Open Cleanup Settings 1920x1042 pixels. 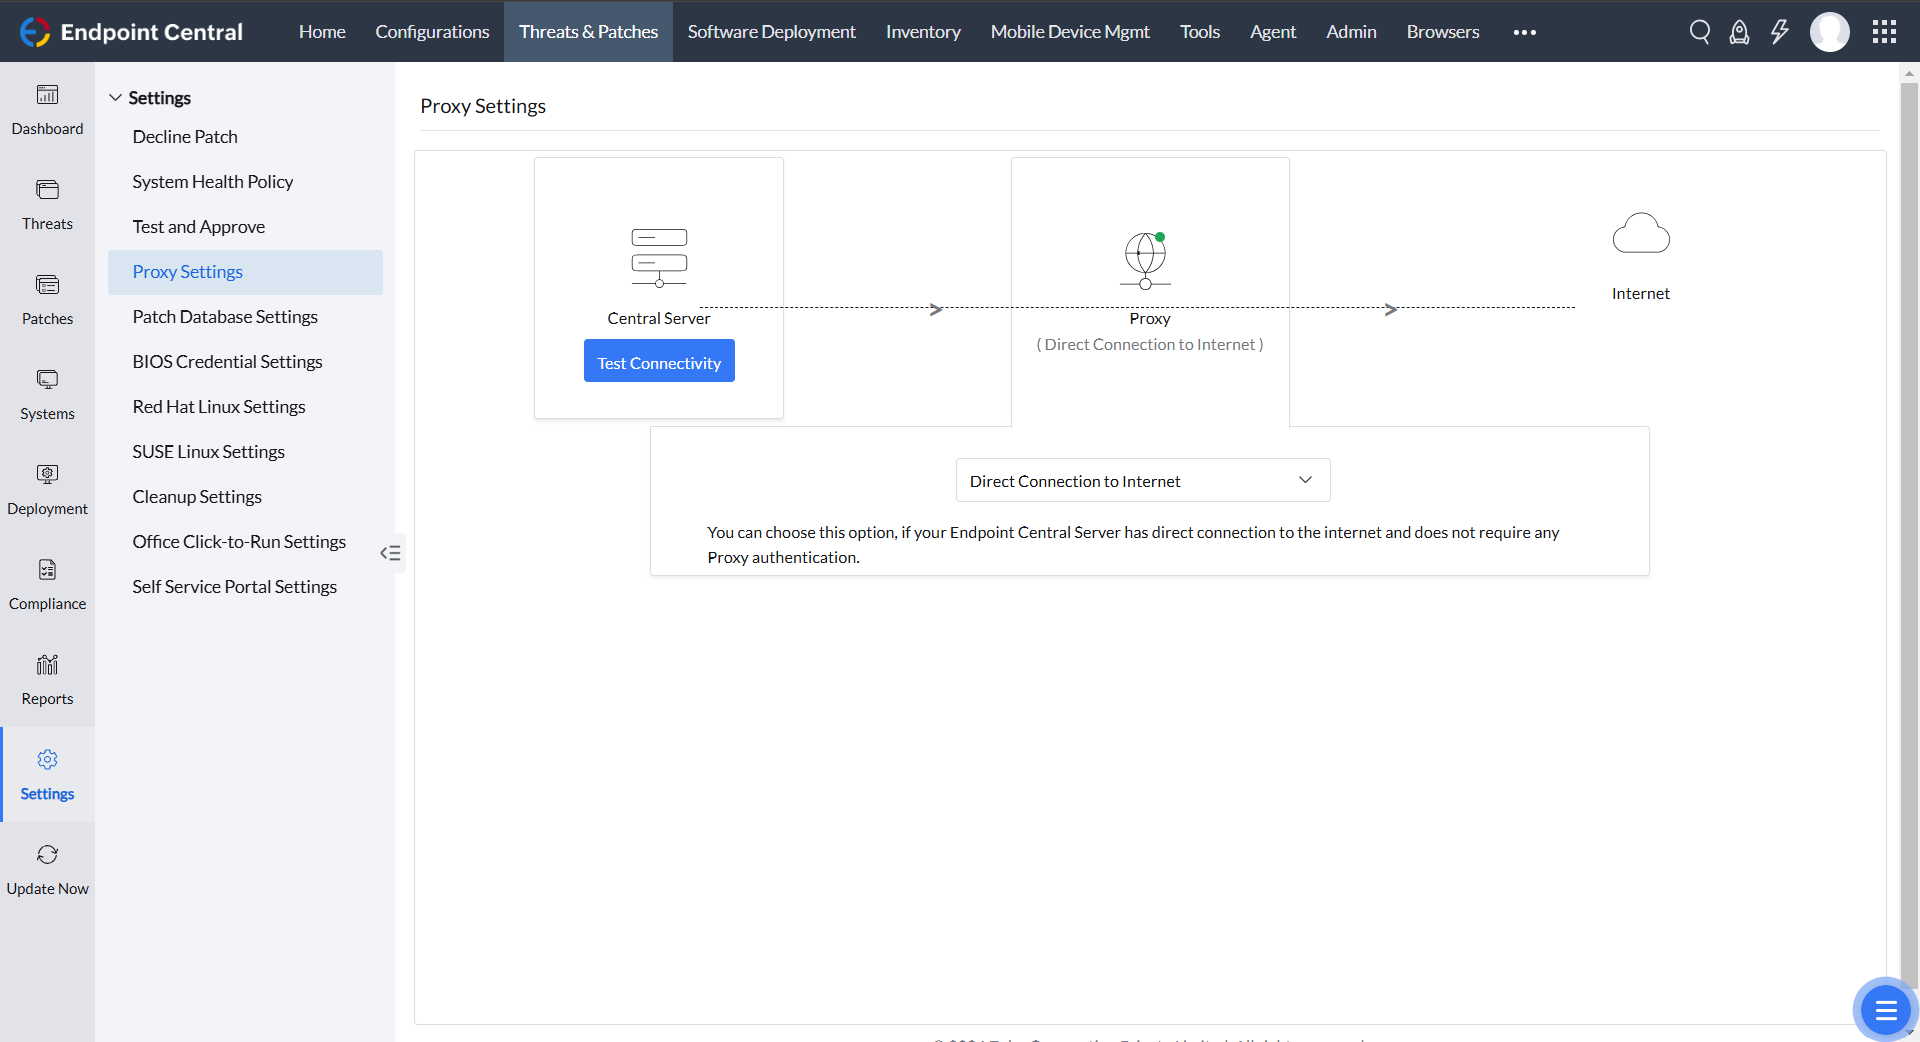(x=245, y=497)
